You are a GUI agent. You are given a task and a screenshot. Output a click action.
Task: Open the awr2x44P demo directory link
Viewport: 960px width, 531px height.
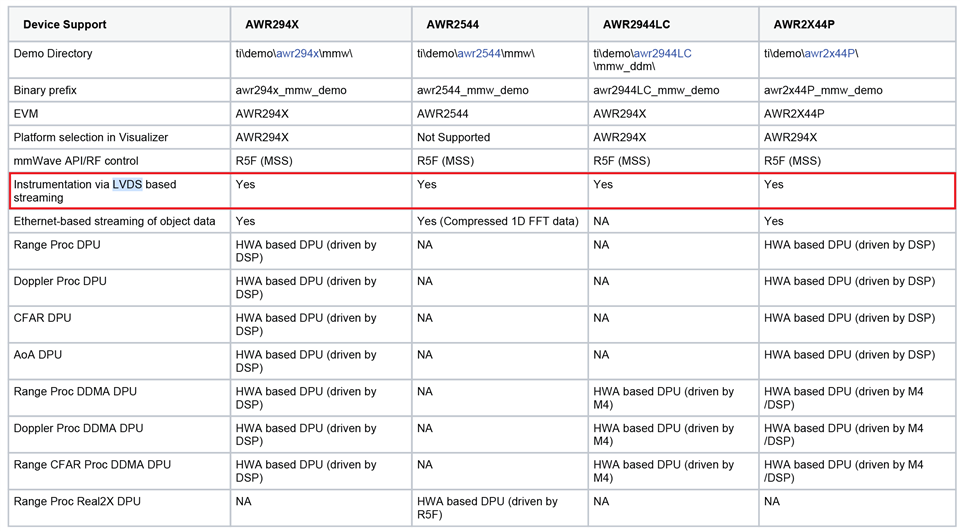830,53
